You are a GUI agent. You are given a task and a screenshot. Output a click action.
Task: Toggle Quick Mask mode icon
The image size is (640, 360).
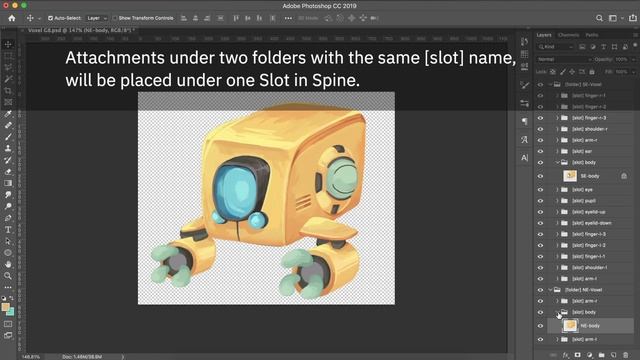(8, 324)
